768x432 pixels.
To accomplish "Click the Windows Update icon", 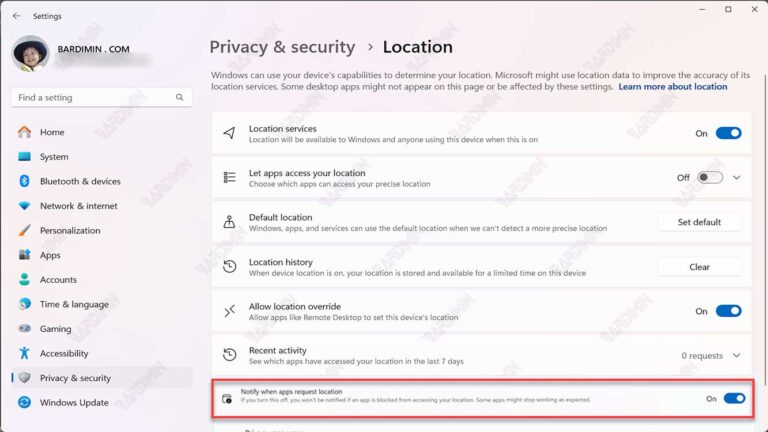I will click(x=24, y=403).
